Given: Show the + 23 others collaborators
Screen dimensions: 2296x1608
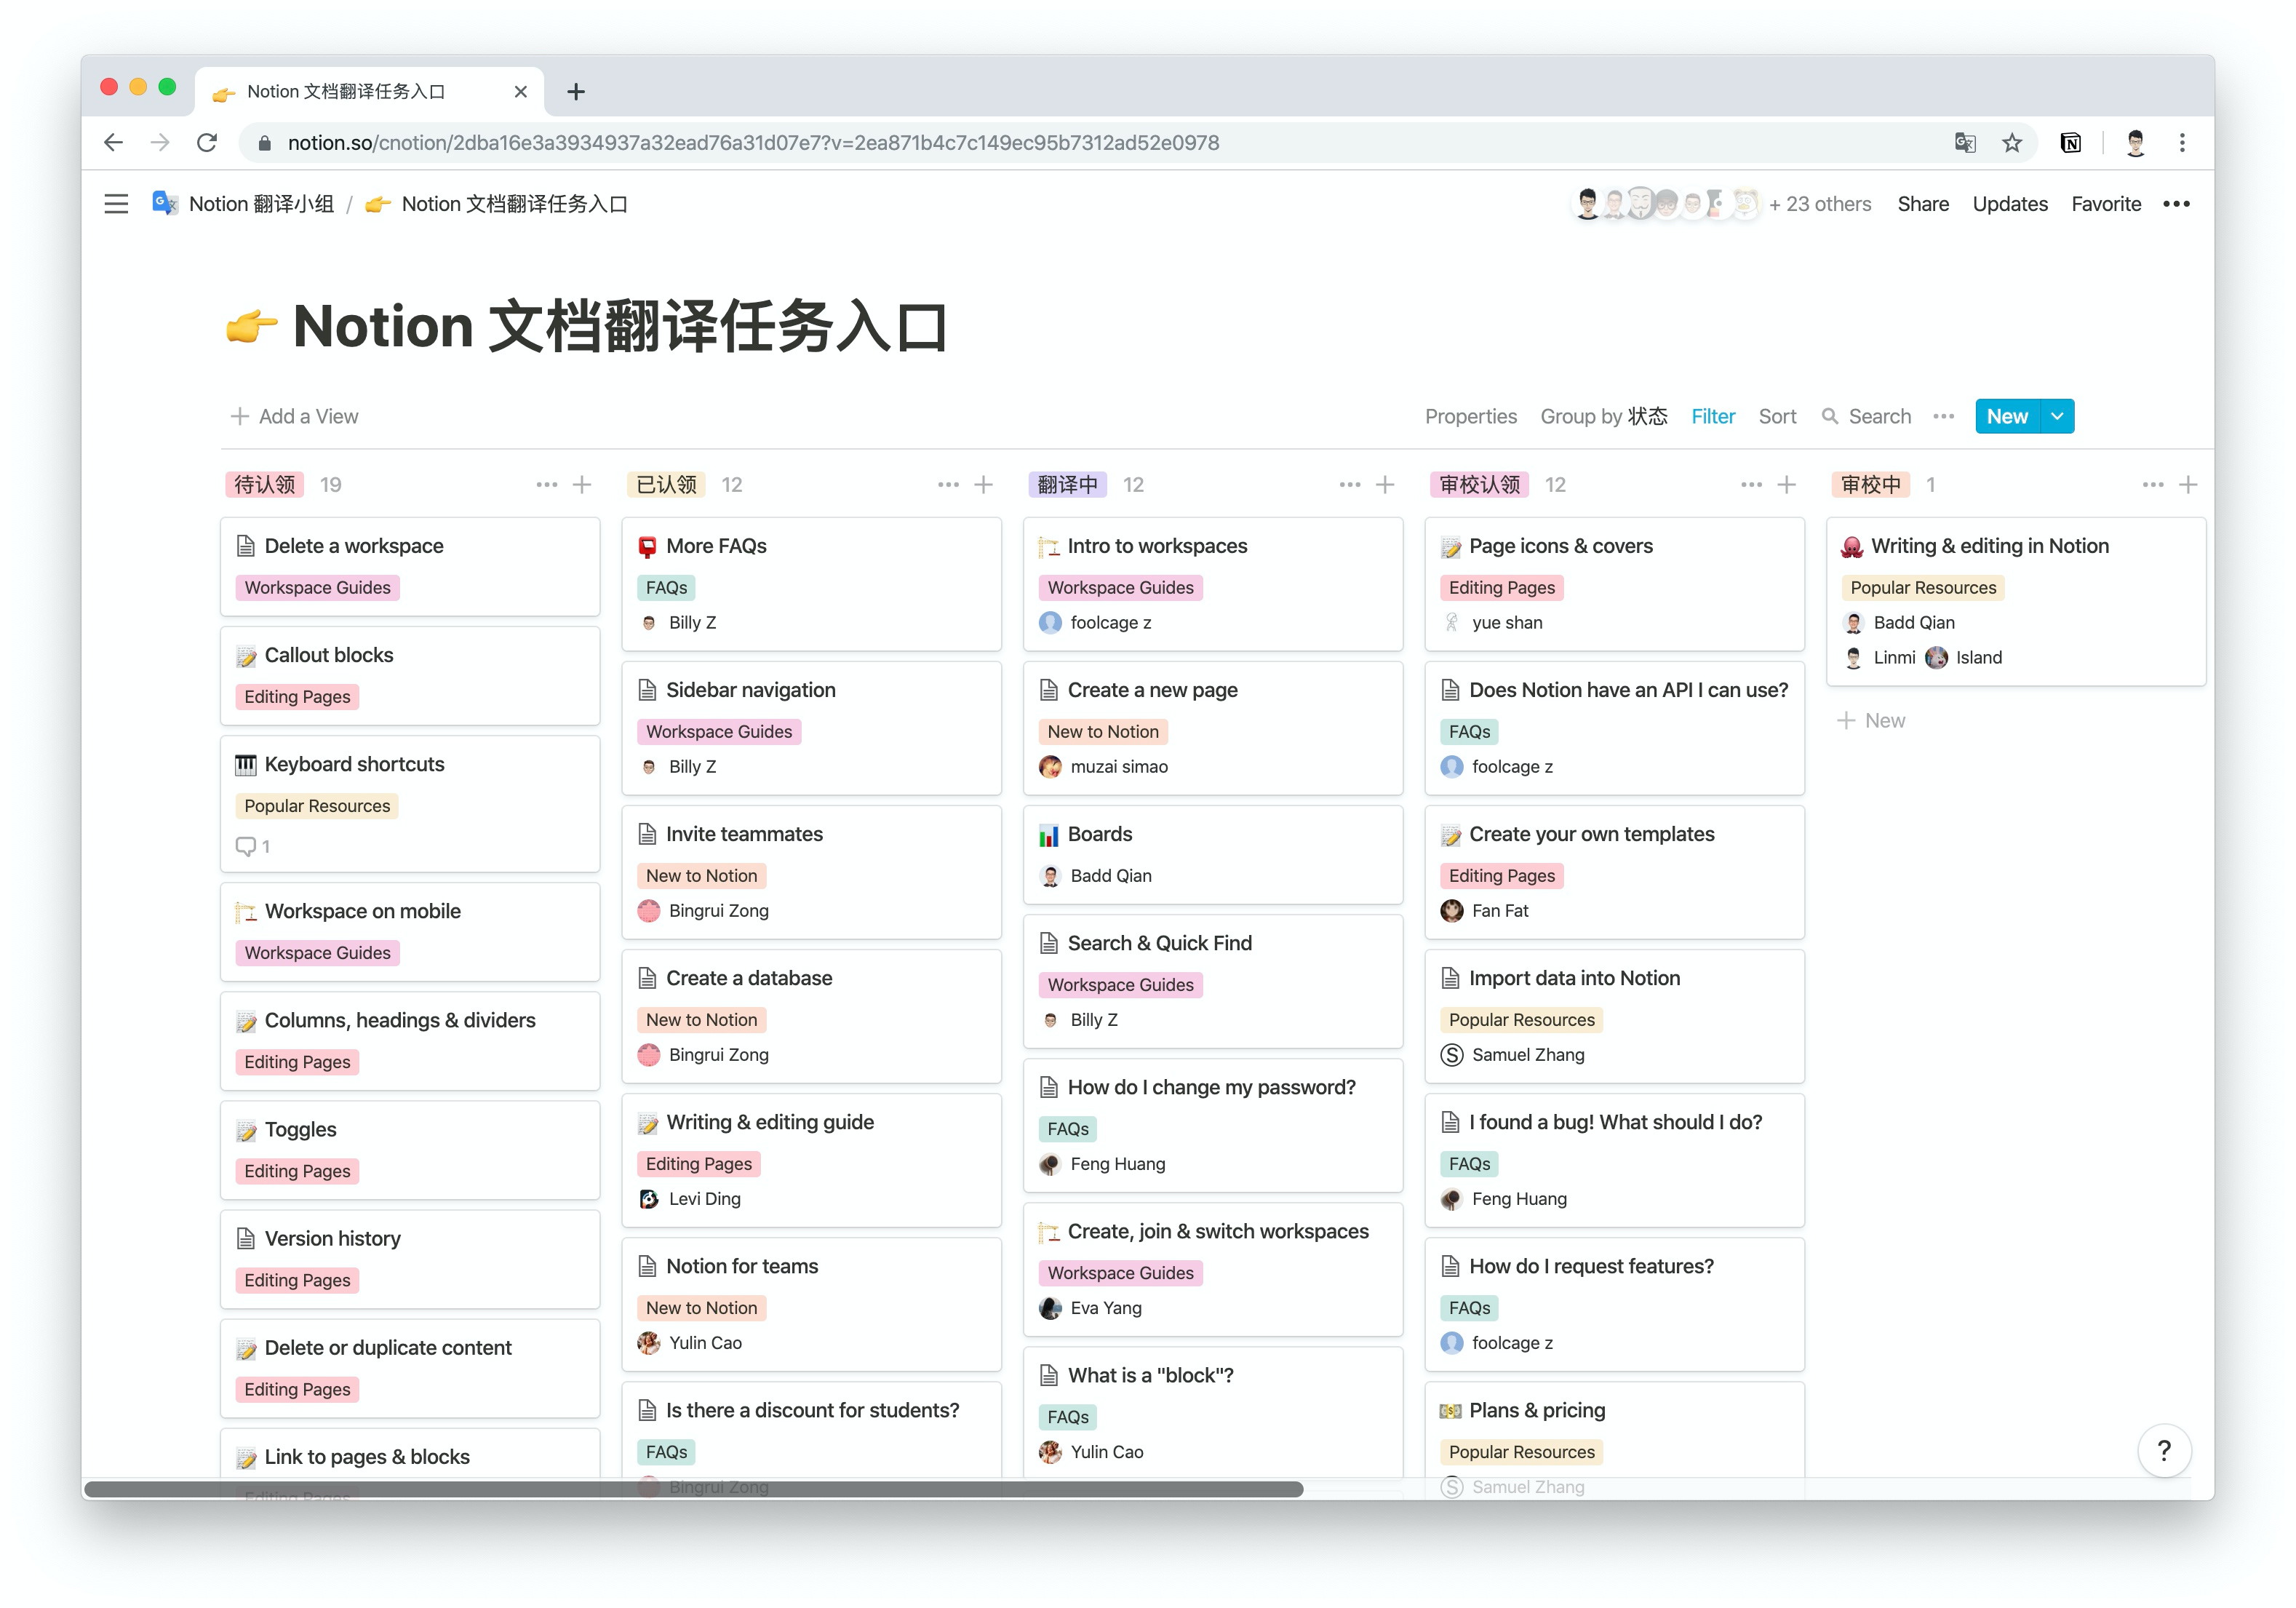Looking at the screenshot, I should (1820, 204).
